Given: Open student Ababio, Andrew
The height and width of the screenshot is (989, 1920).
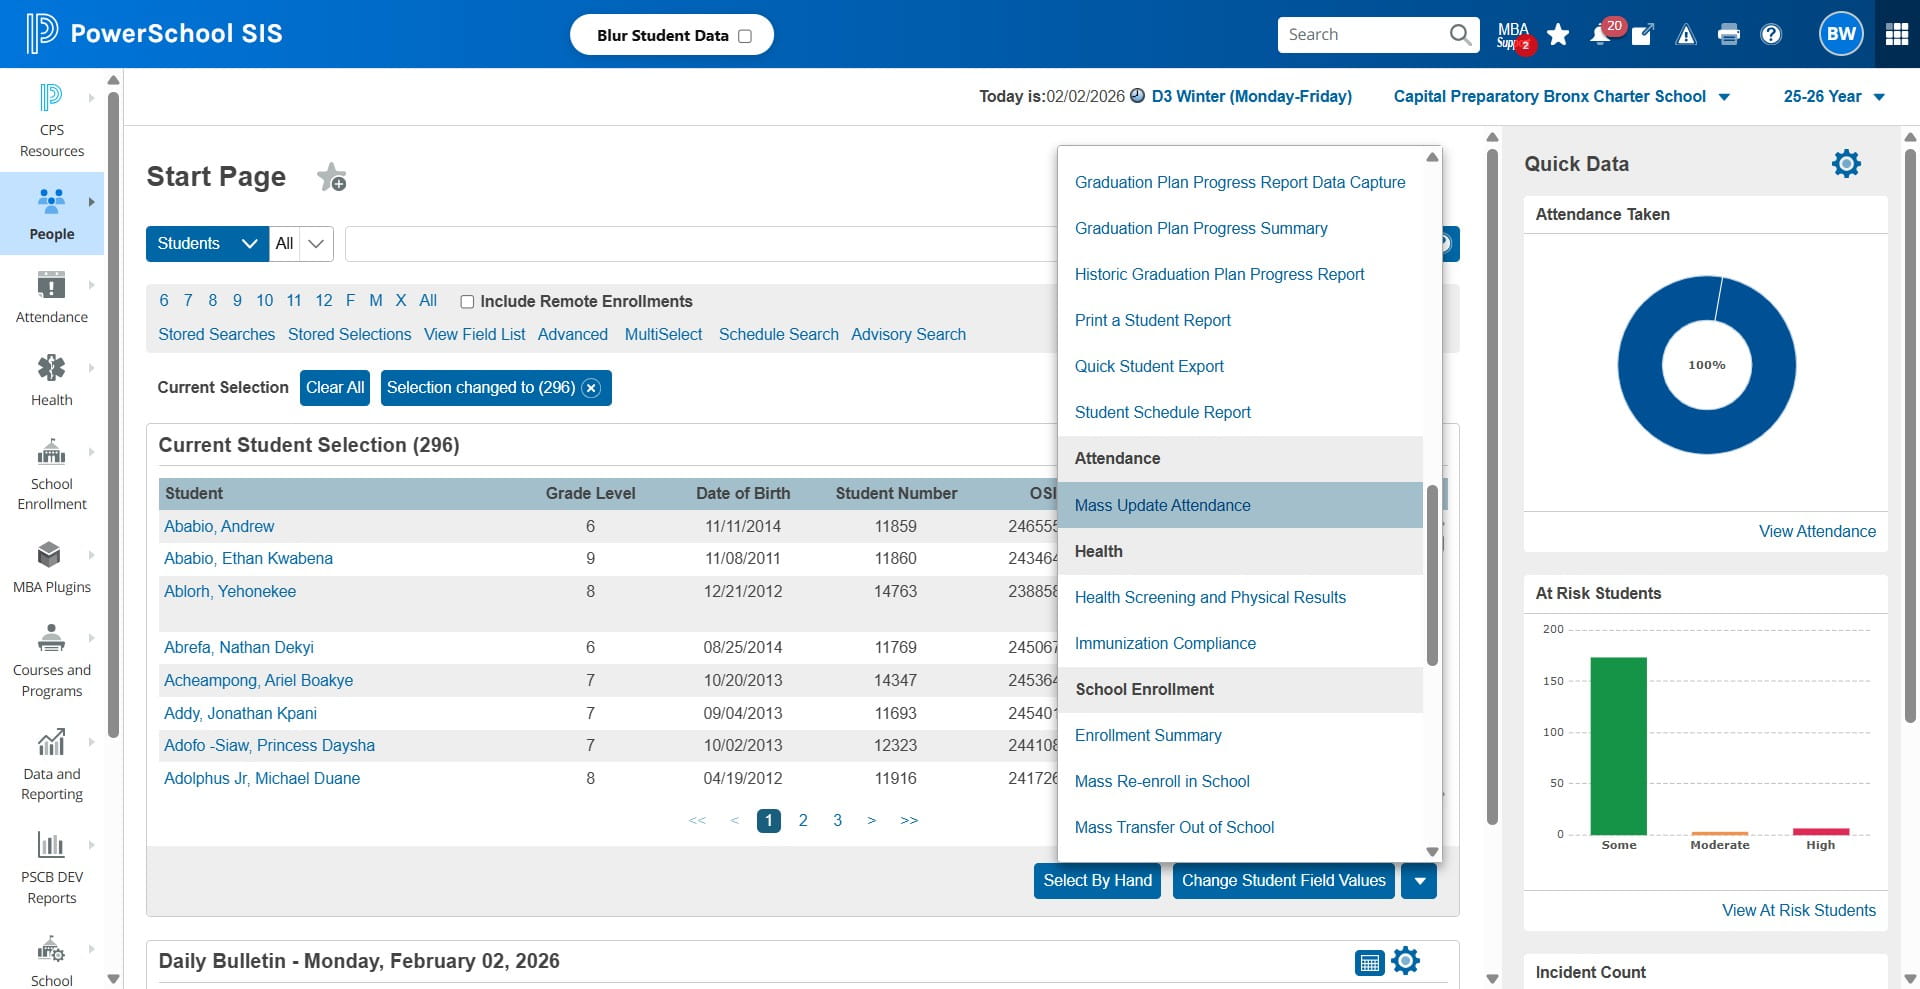Looking at the screenshot, I should tap(219, 527).
